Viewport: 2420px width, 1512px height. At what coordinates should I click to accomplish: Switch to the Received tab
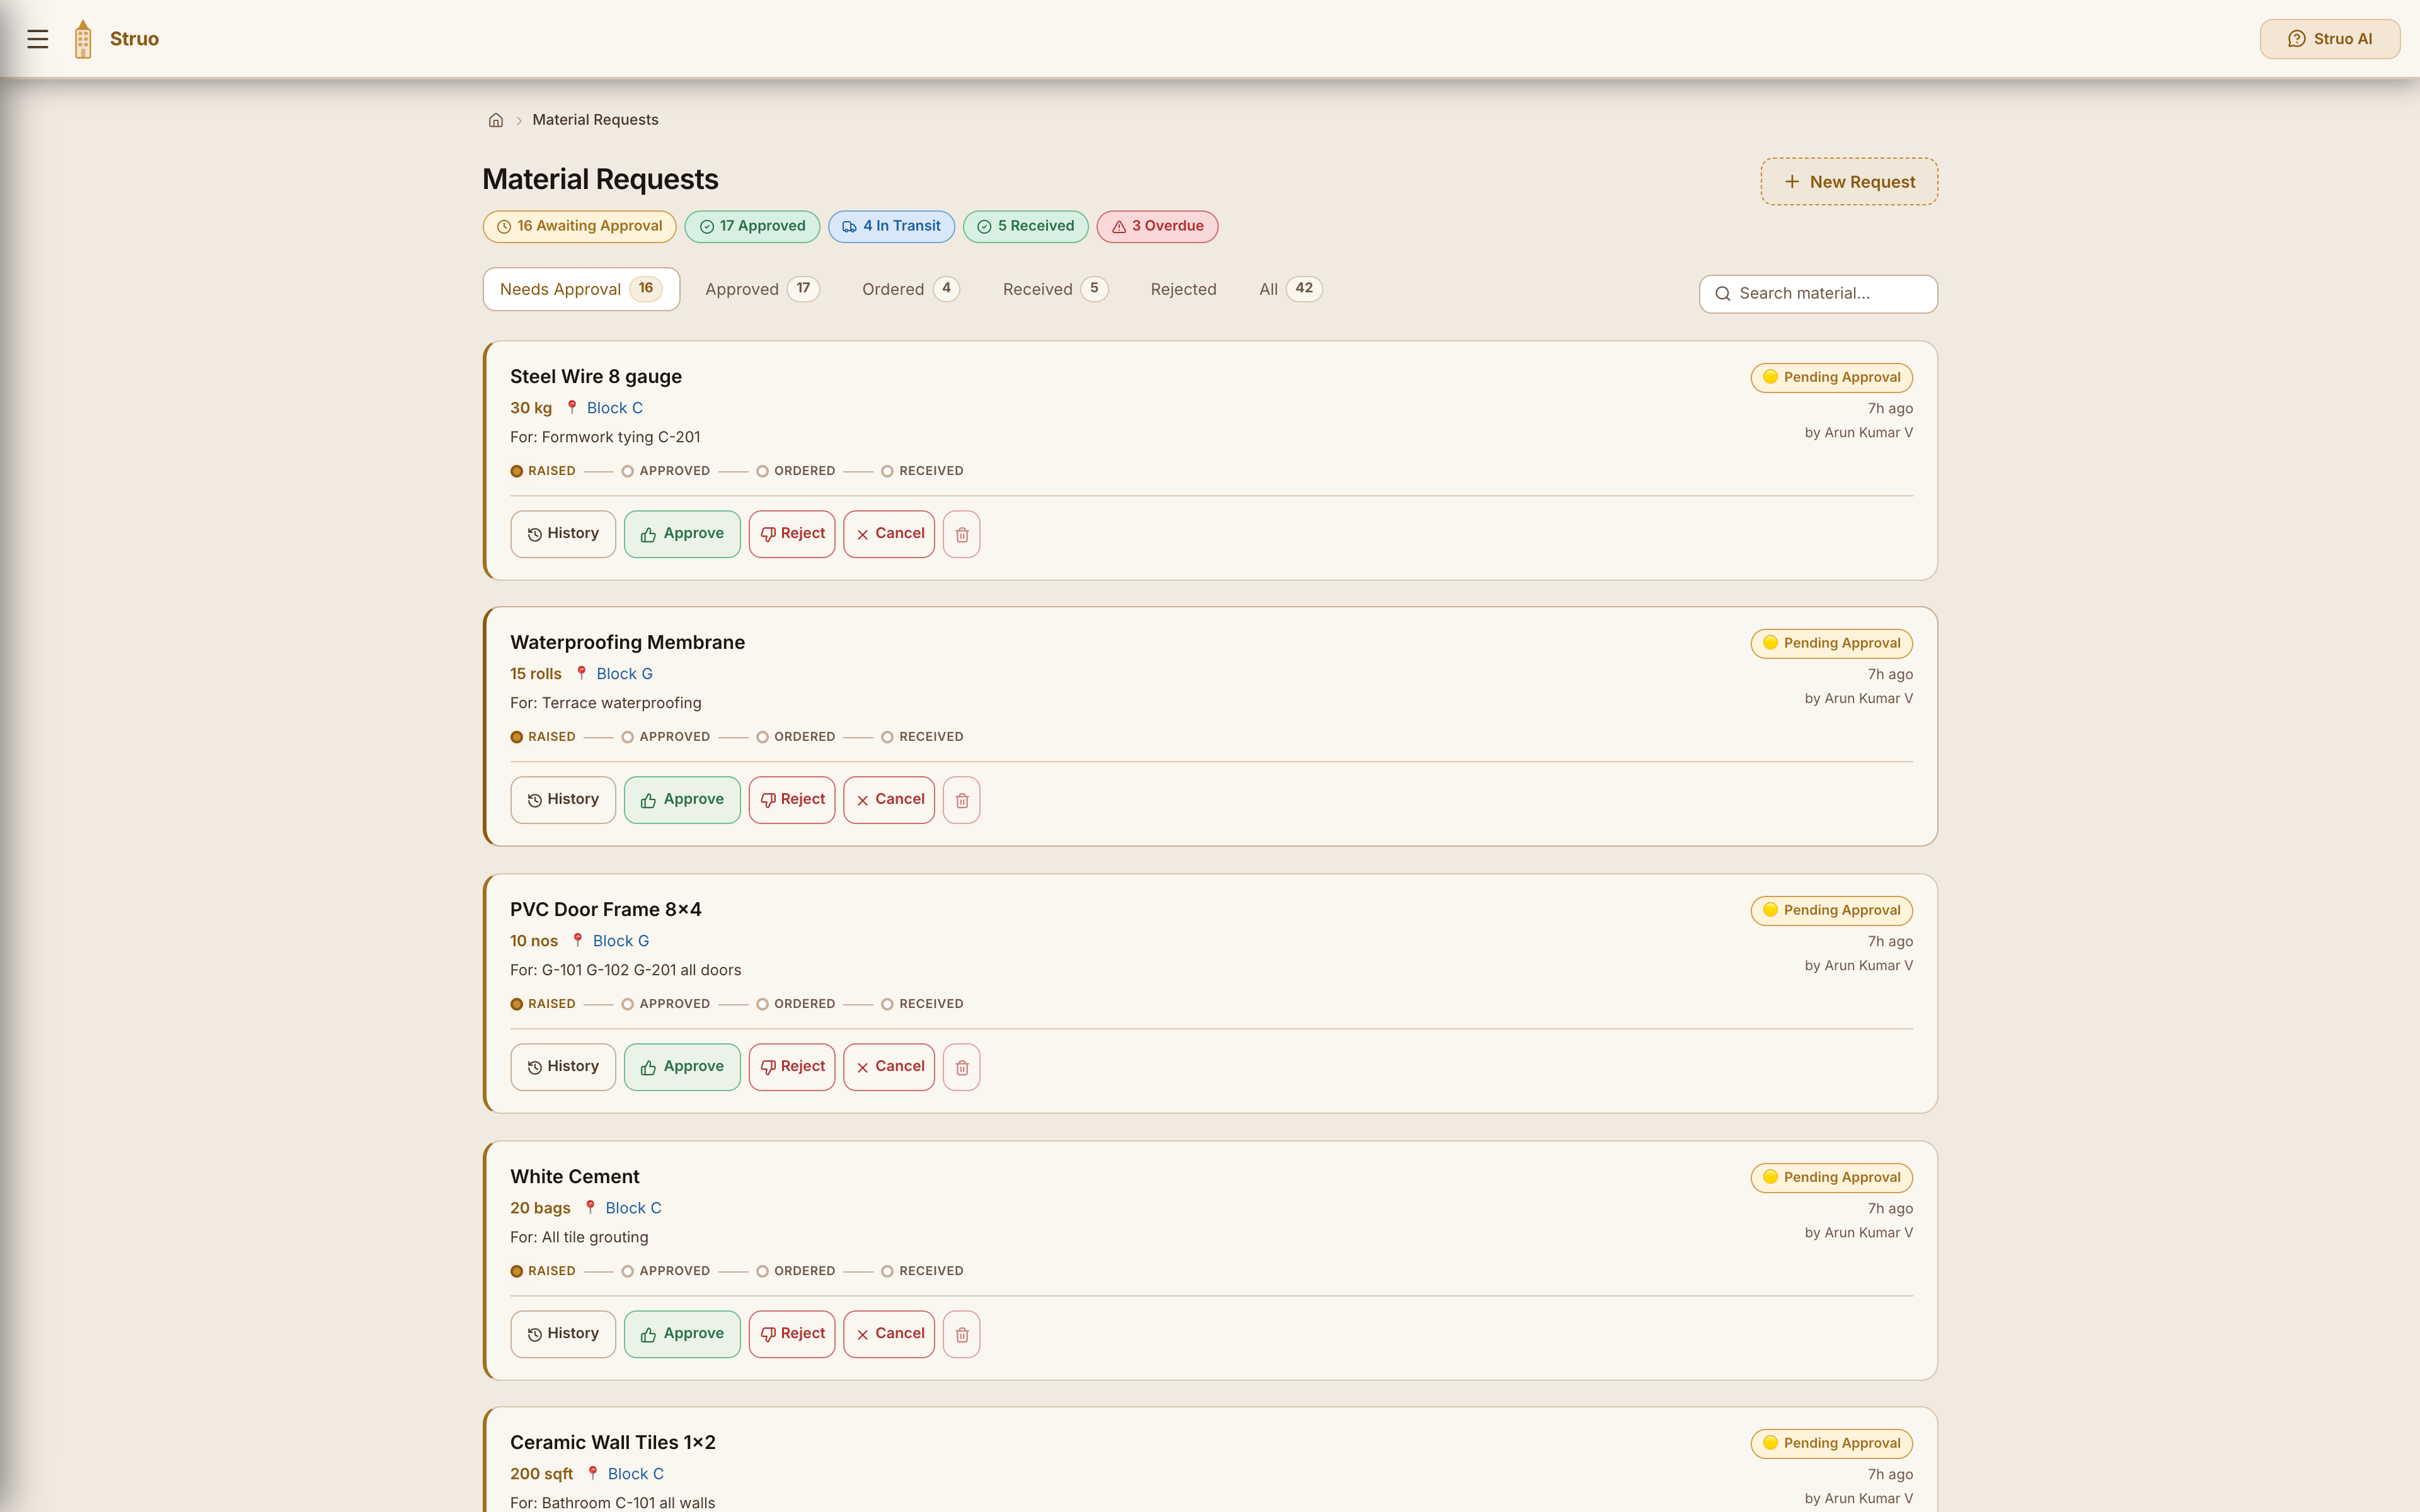pos(1055,289)
